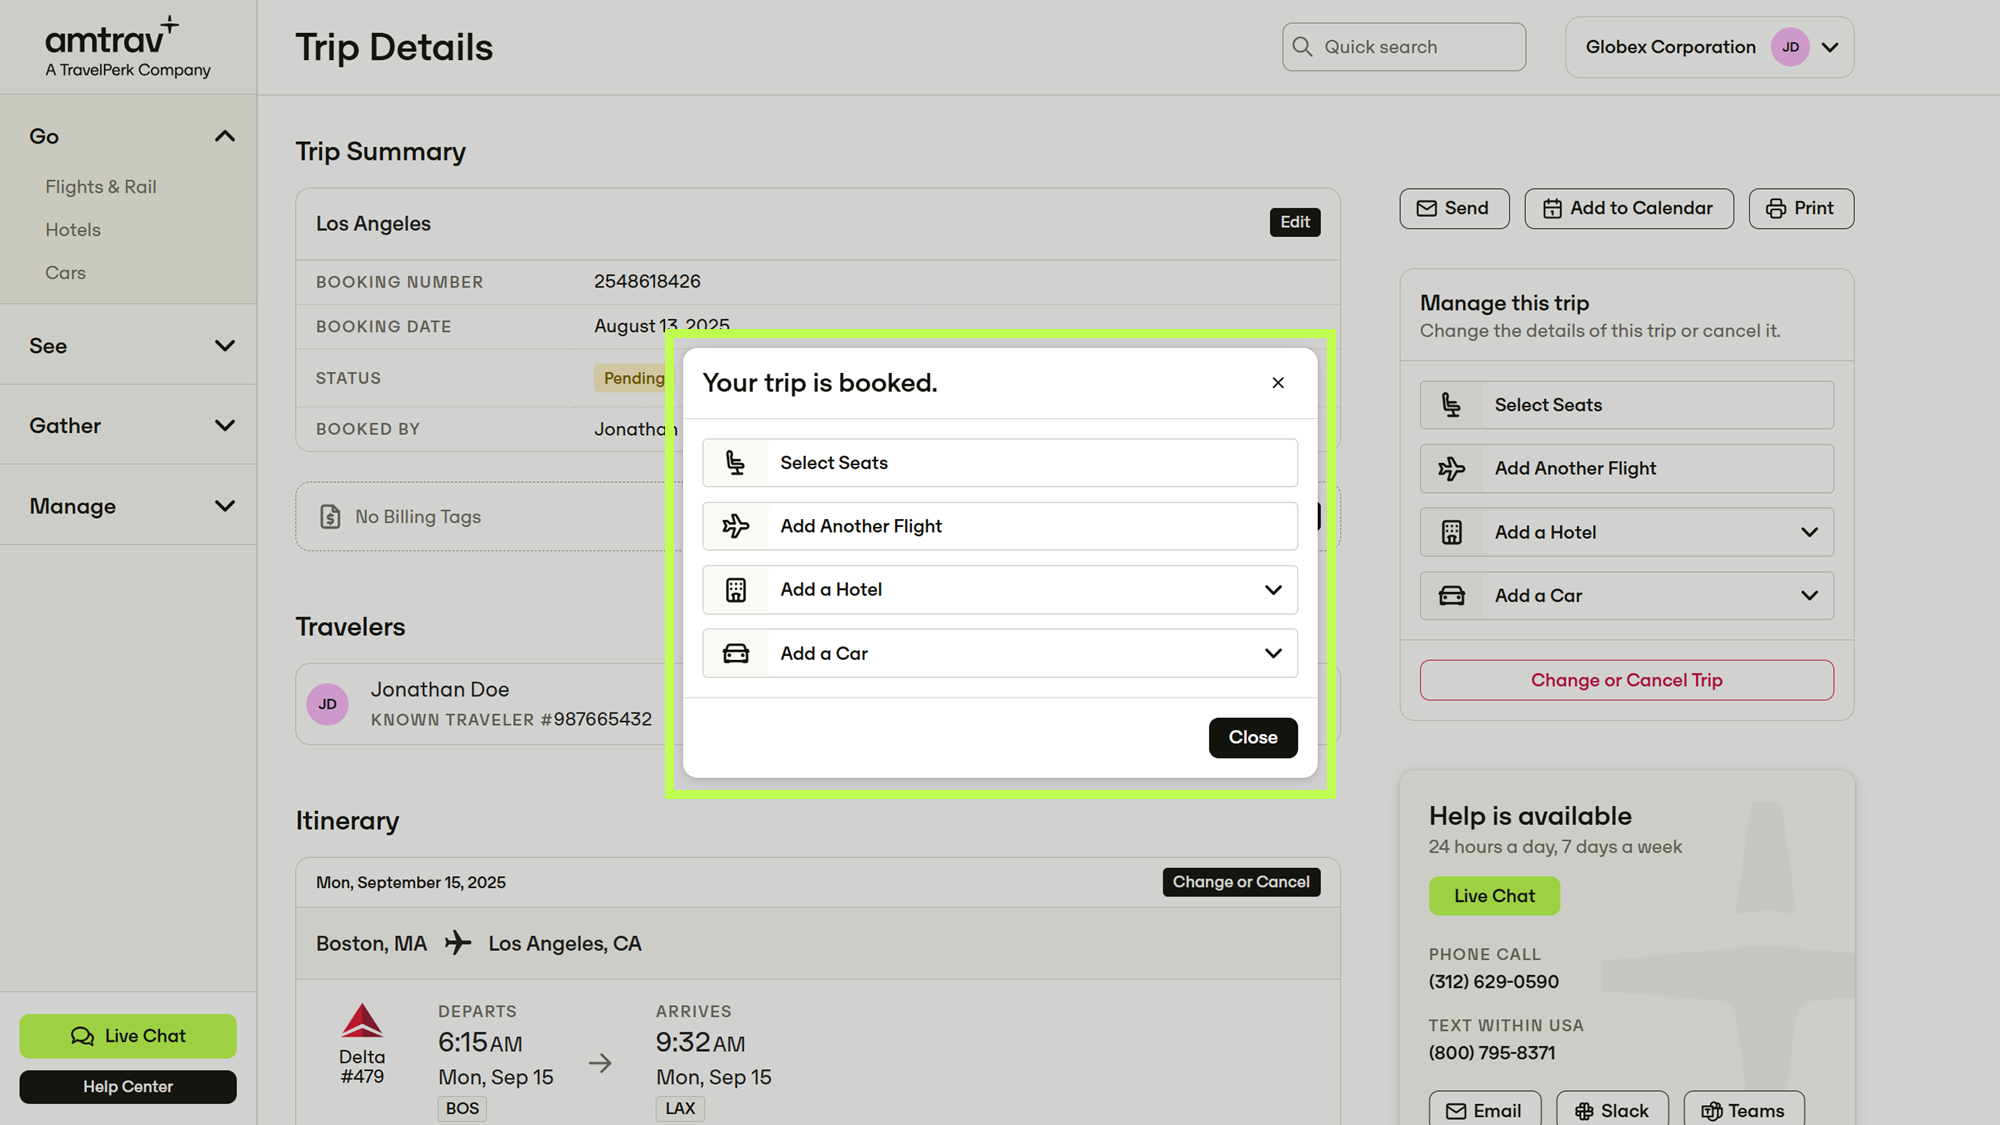Click the billing tags document icon
Viewport: 2000px width, 1125px height.
pyautogui.click(x=330, y=517)
